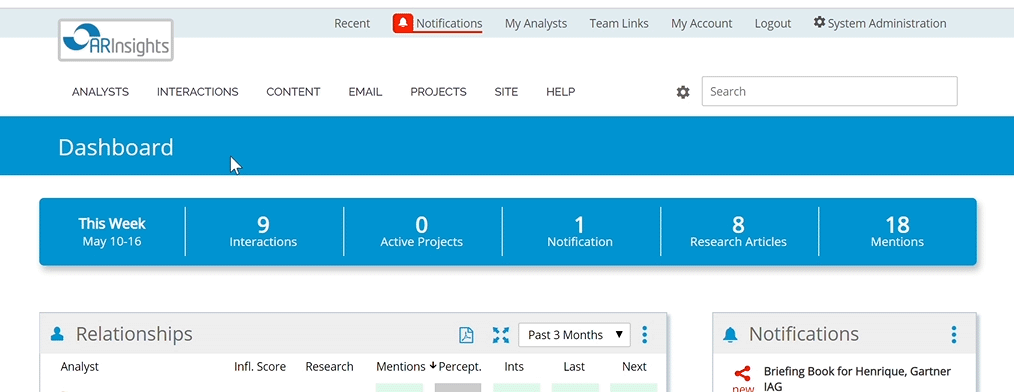The height and width of the screenshot is (392, 1014).
Task: Click the share icon beside Briefing Book
Action: click(742, 373)
